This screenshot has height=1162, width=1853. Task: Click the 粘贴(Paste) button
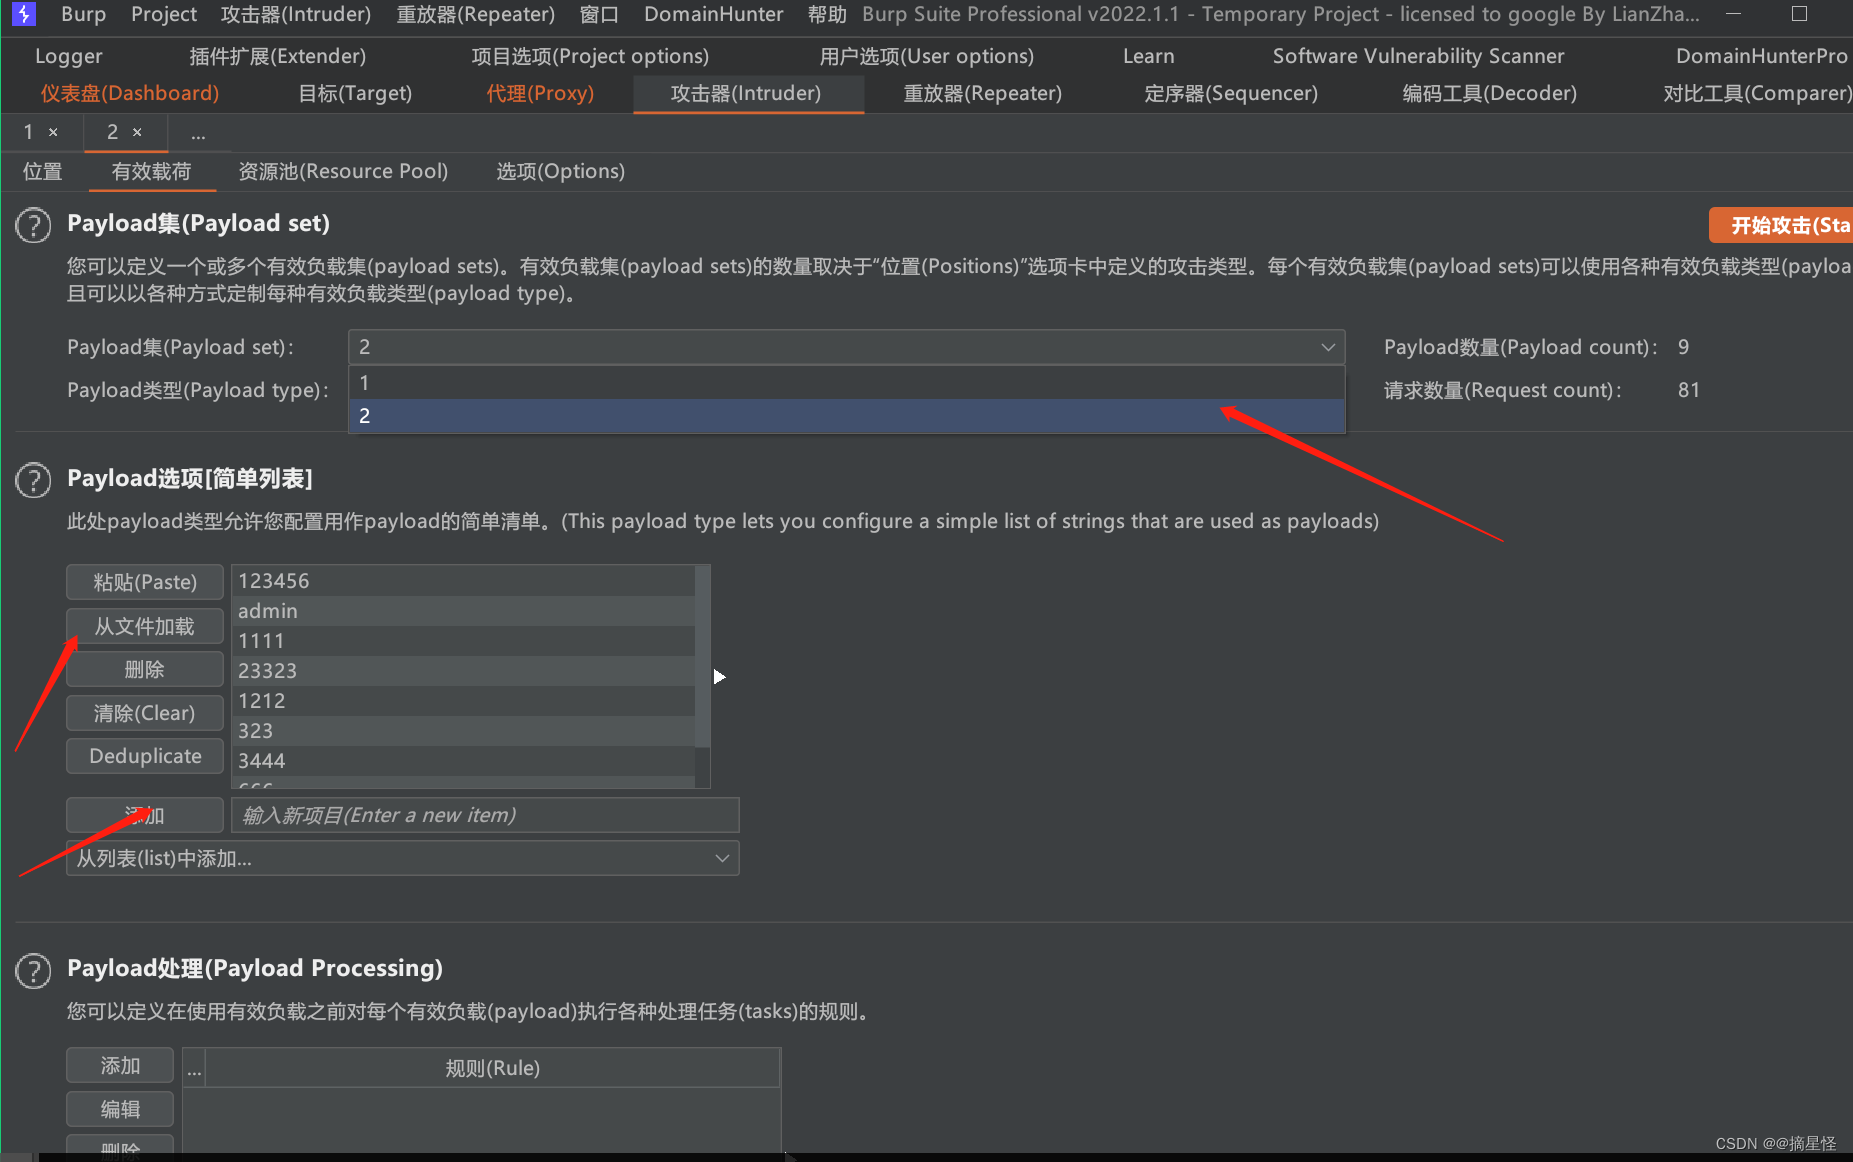click(x=145, y=582)
